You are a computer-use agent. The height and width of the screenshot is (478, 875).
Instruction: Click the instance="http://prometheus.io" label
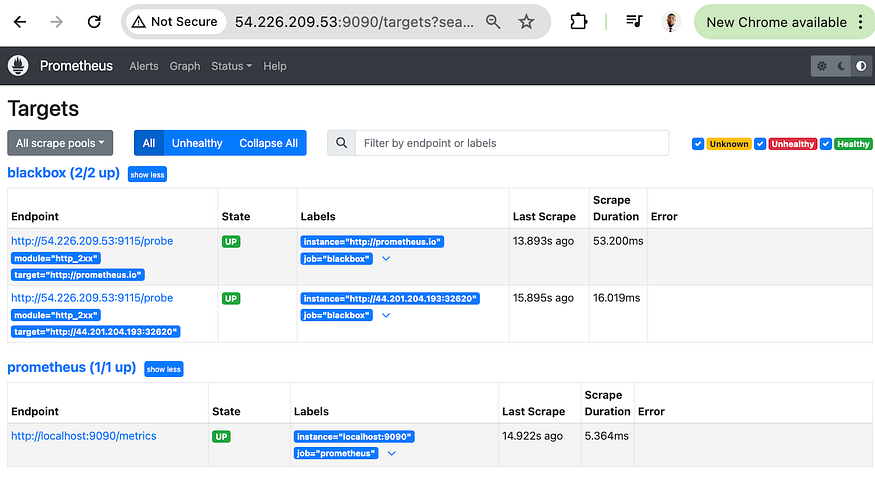[372, 242]
